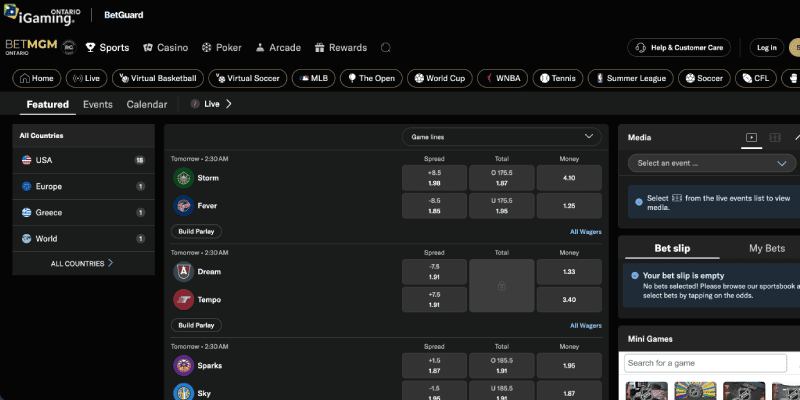
Task: Switch to the Featured tab
Action: click(47, 105)
